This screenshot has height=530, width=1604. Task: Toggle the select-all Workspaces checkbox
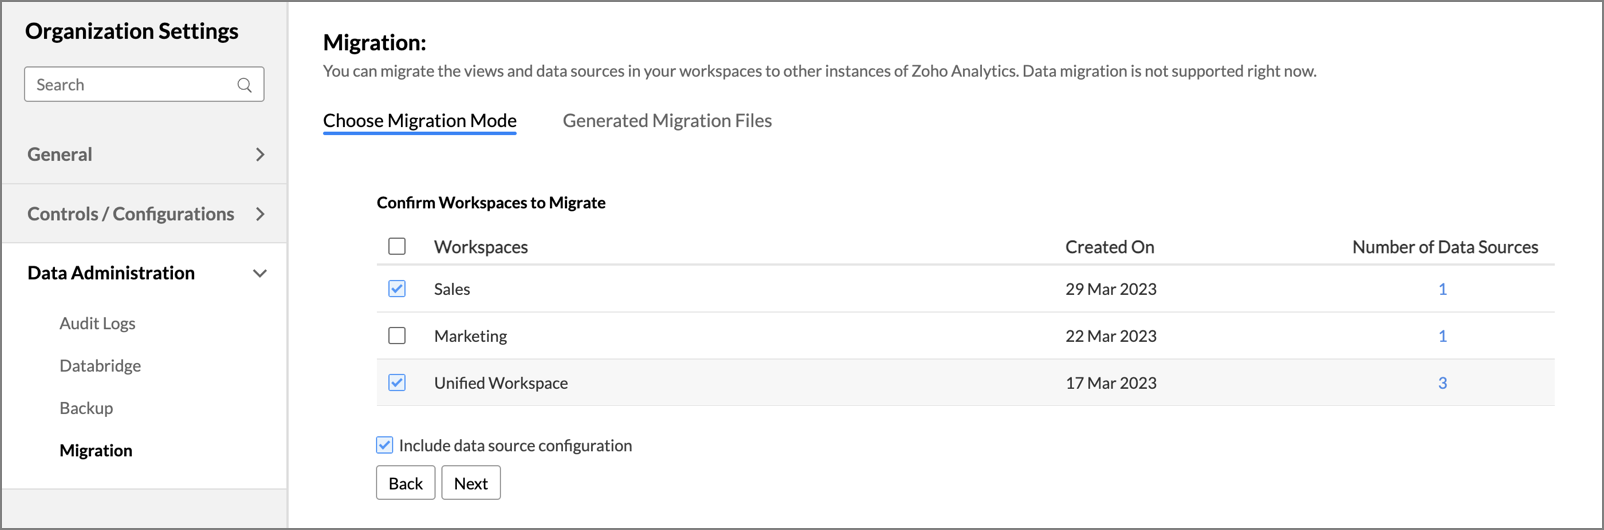(397, 246)
